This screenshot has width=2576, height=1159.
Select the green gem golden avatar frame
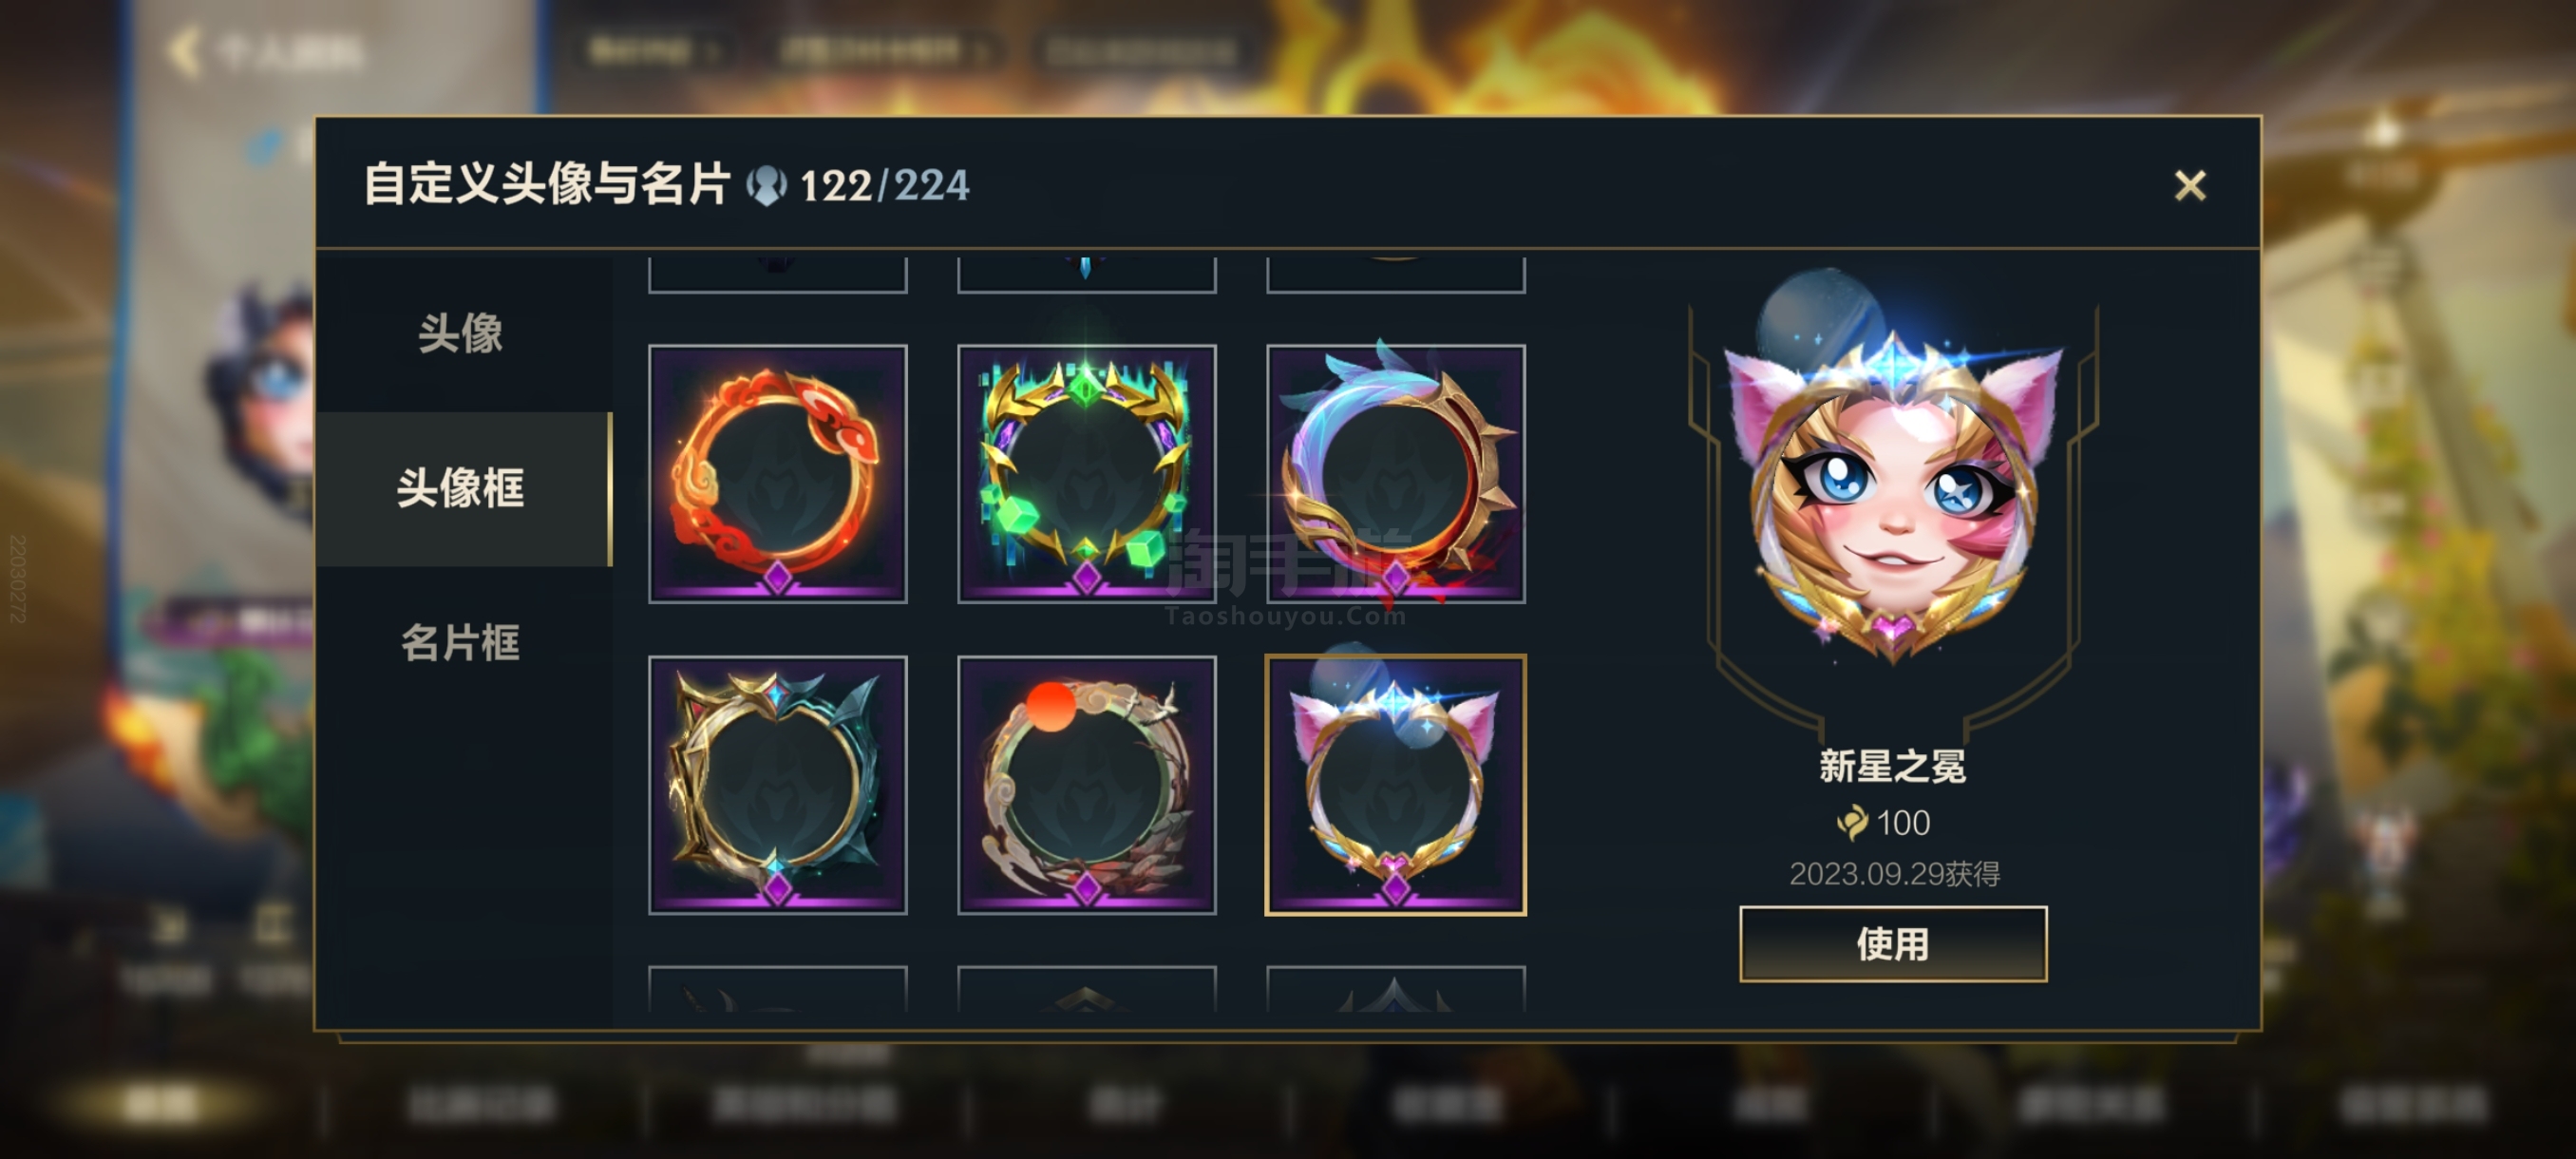tap(1086, 474)
